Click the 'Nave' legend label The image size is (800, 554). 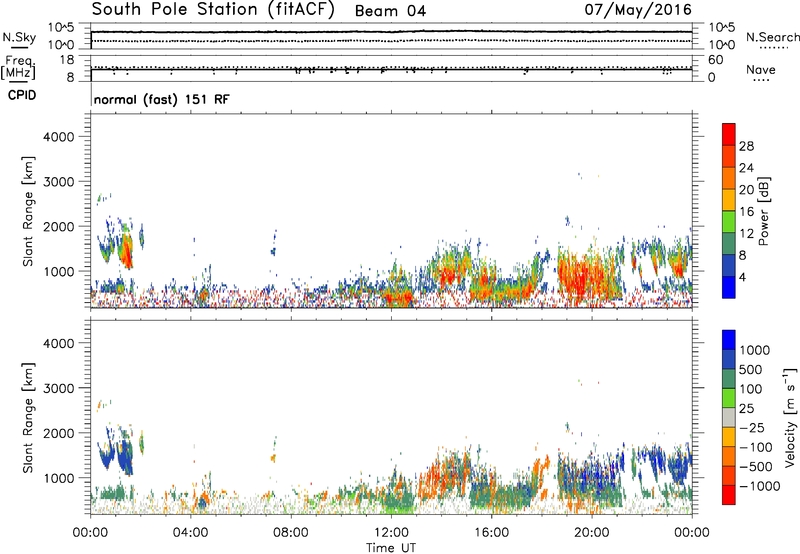point(761,70)
